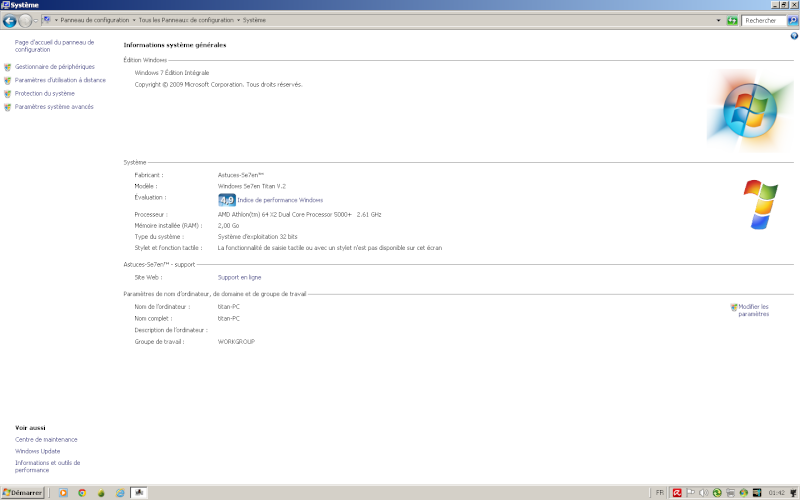Viewport: 800px width, 500px height.
Task: Open the recent pages dropdown beside Forward
Action: [x=35, y=21]
